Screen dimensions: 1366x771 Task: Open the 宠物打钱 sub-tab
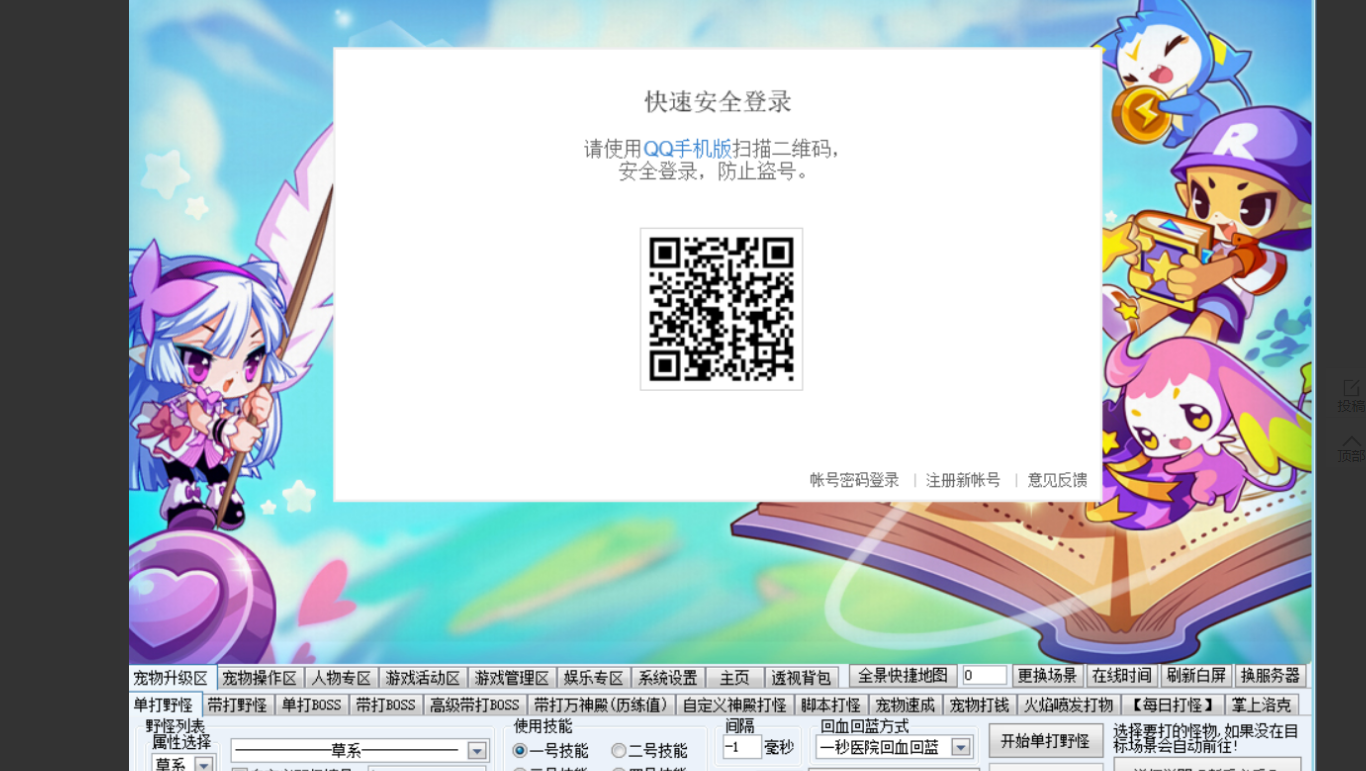[x=980, y=705]
